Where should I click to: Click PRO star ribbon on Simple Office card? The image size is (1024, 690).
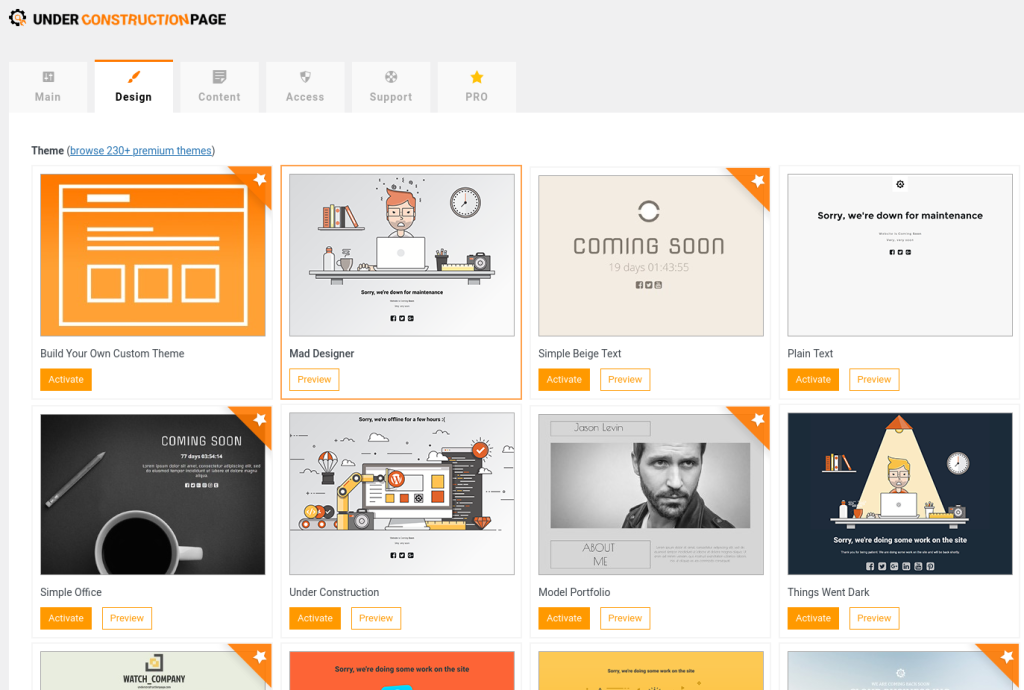click(257, 420)
